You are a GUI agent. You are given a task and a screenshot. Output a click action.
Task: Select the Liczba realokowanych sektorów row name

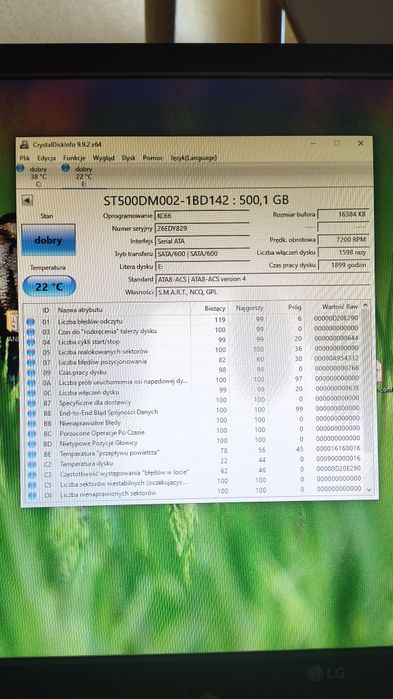[103, 351]
